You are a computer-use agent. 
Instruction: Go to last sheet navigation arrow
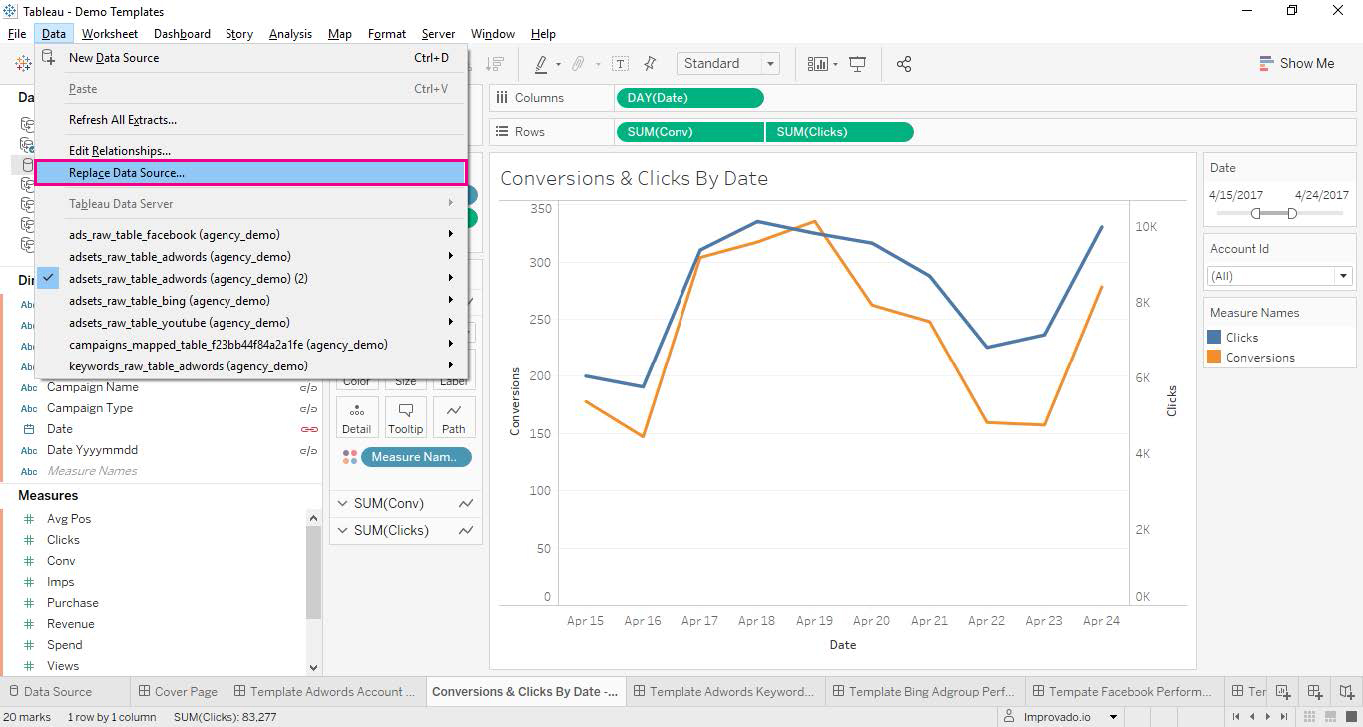click(1284, 717)
